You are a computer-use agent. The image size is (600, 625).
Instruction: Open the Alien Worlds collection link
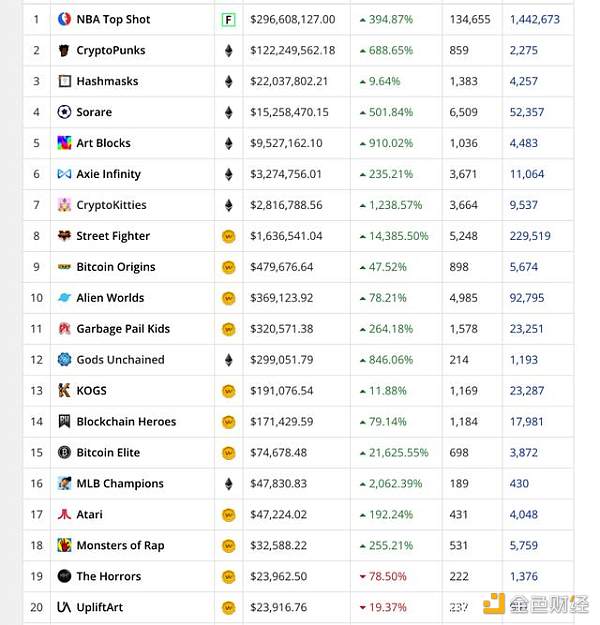(110, 298)
